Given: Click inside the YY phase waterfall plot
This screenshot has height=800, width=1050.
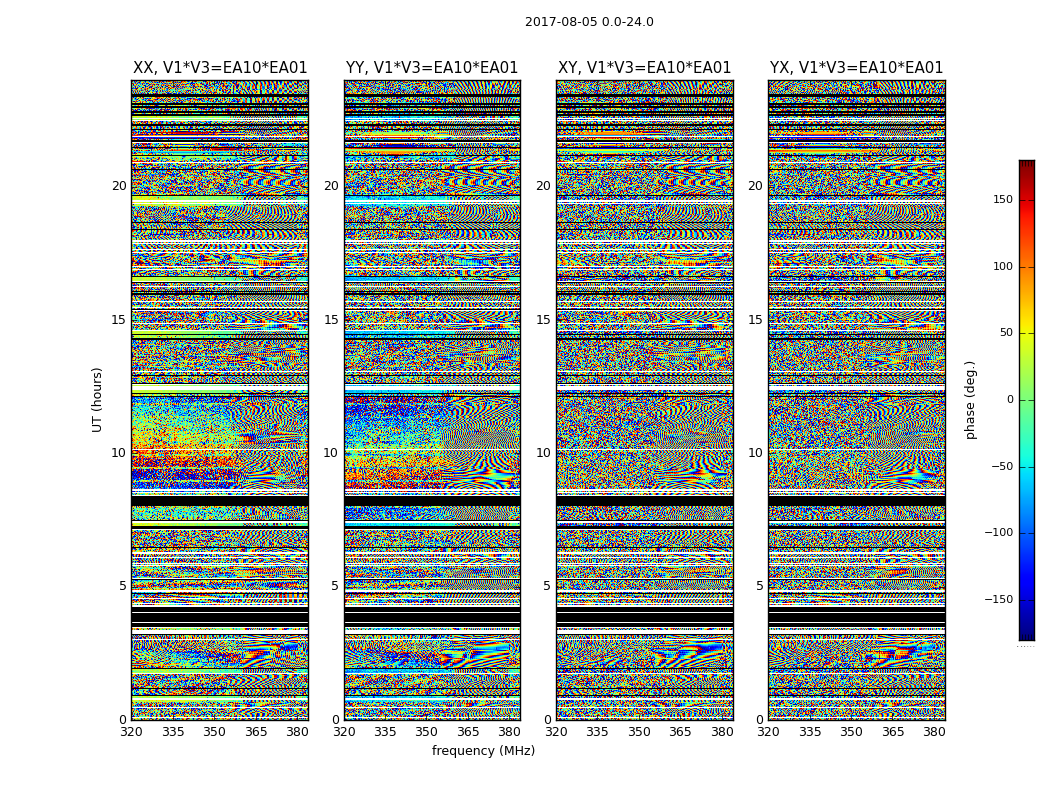Looking at the screenshot, I should pyautogui.click(x=432, y=400).
